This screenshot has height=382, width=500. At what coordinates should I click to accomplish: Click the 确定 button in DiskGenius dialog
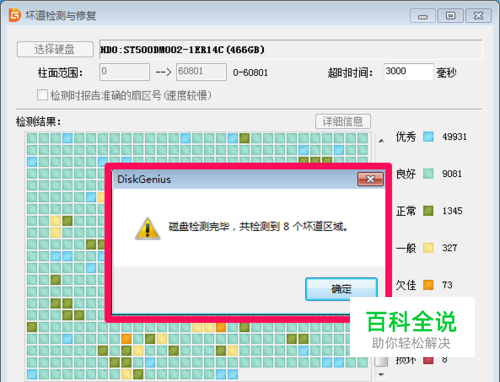[341, 289]
